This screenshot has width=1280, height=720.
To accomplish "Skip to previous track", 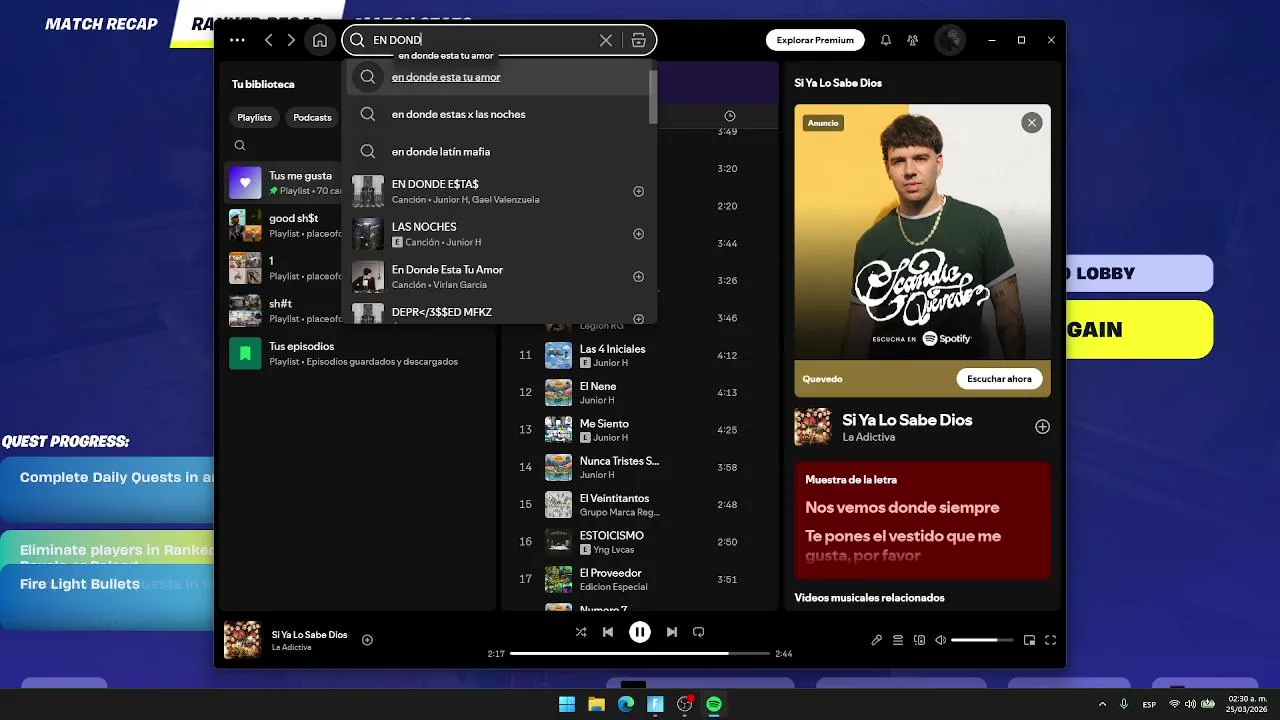I will (x=608, y=632).
